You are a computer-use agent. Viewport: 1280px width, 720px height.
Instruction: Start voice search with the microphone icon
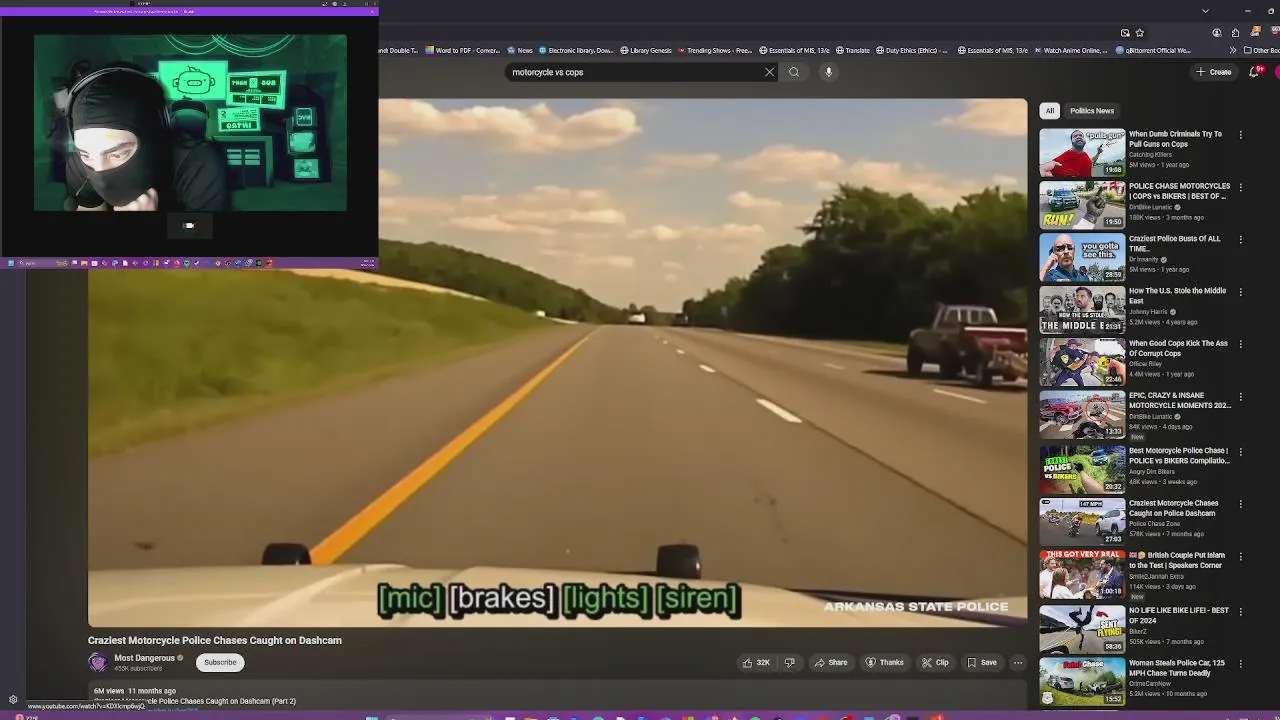click(x=828, y=72)
